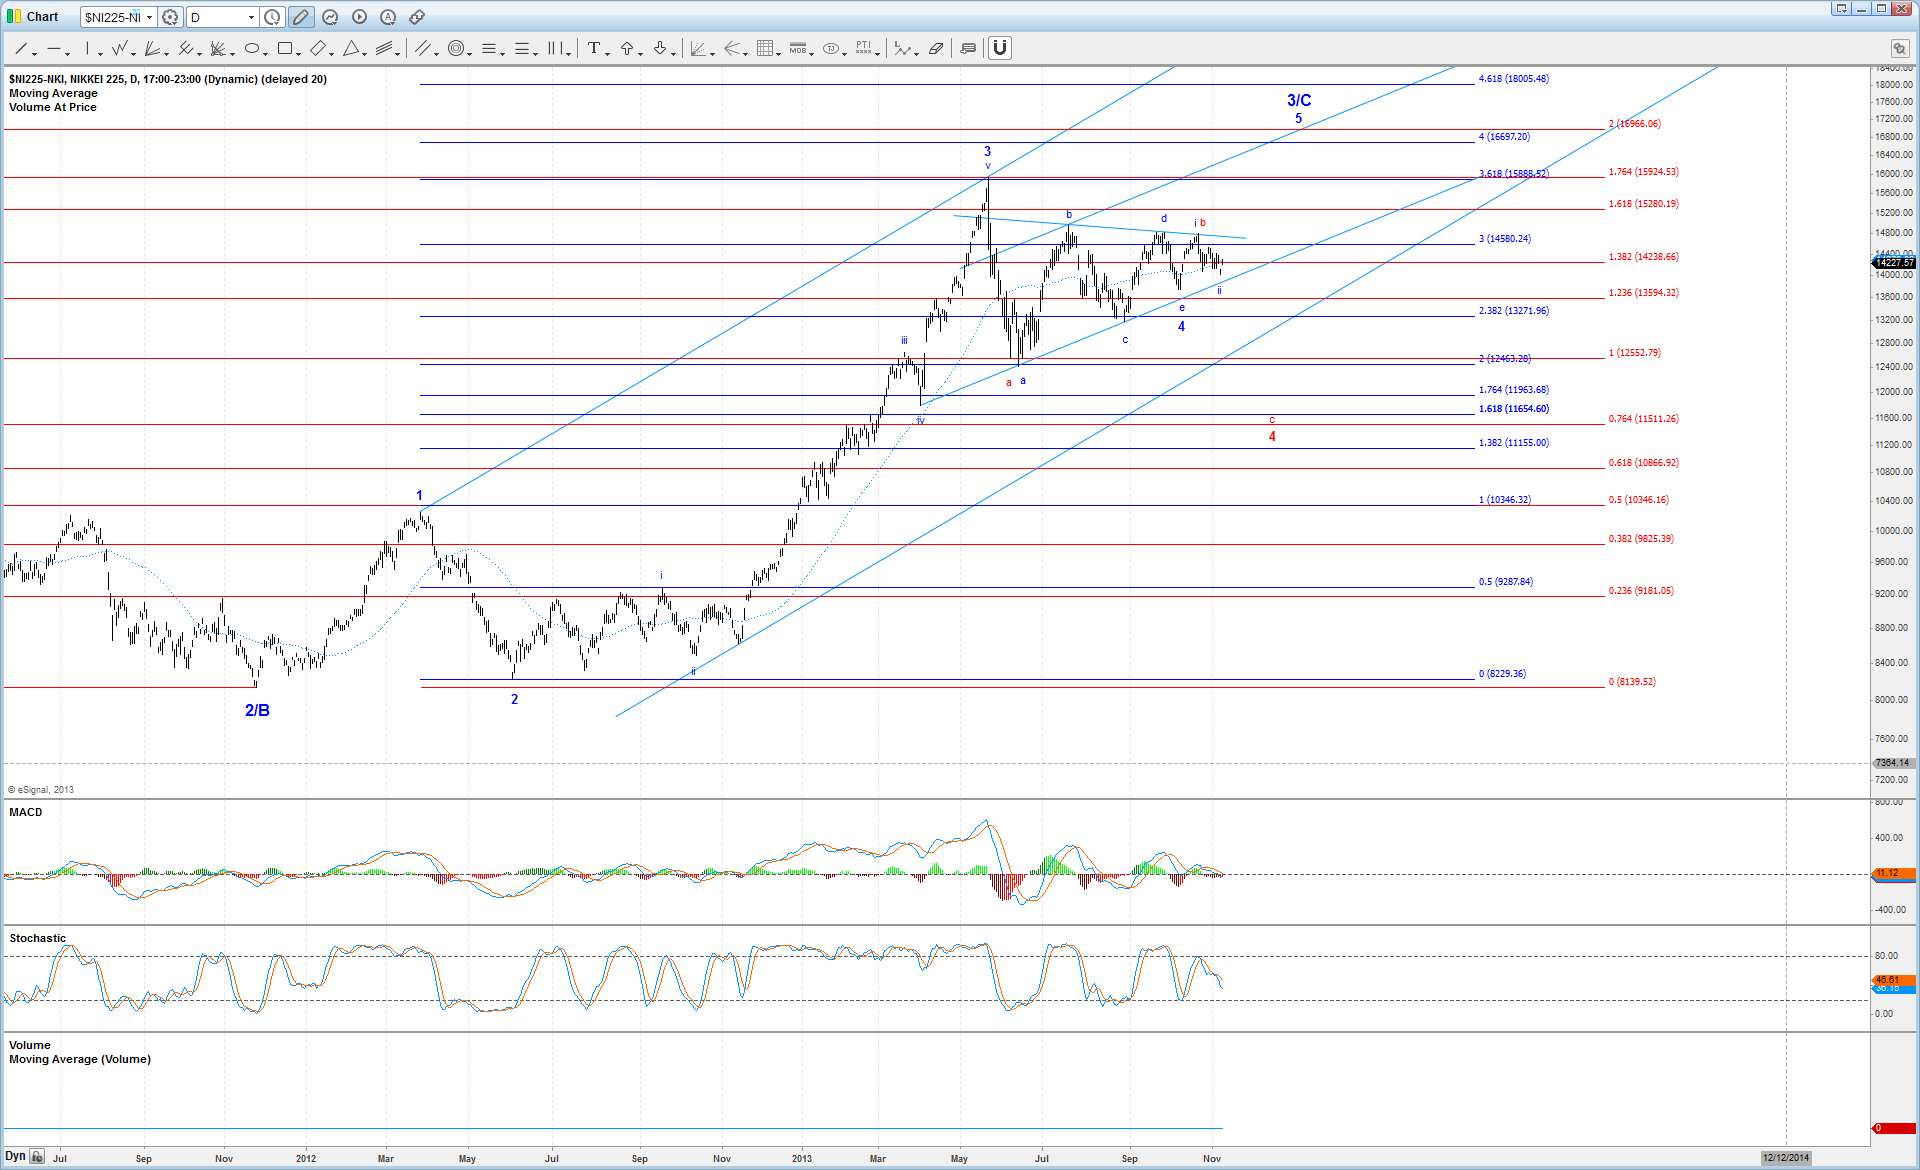Click the top-right chart pop-out icon
Viewport: 1920px width, 1170px height.
(x=1899, y=48)
